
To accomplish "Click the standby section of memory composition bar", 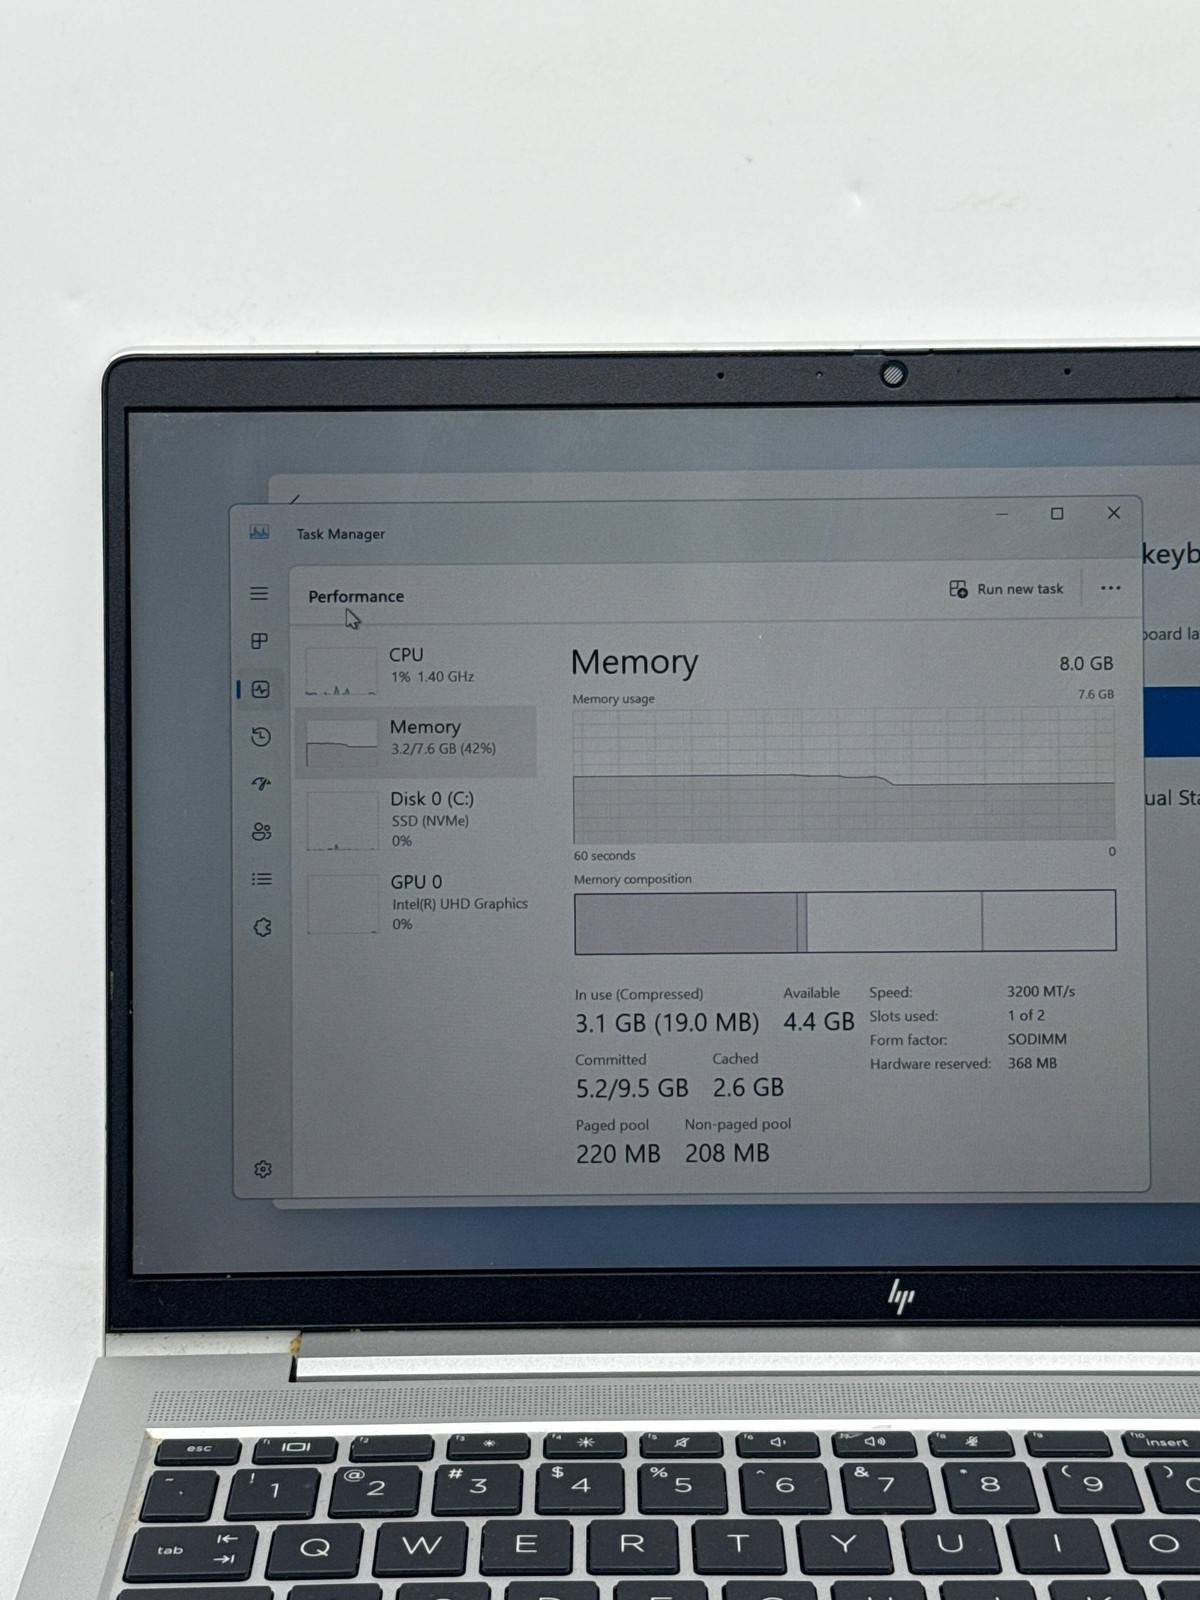I will (x=894, y=922).
